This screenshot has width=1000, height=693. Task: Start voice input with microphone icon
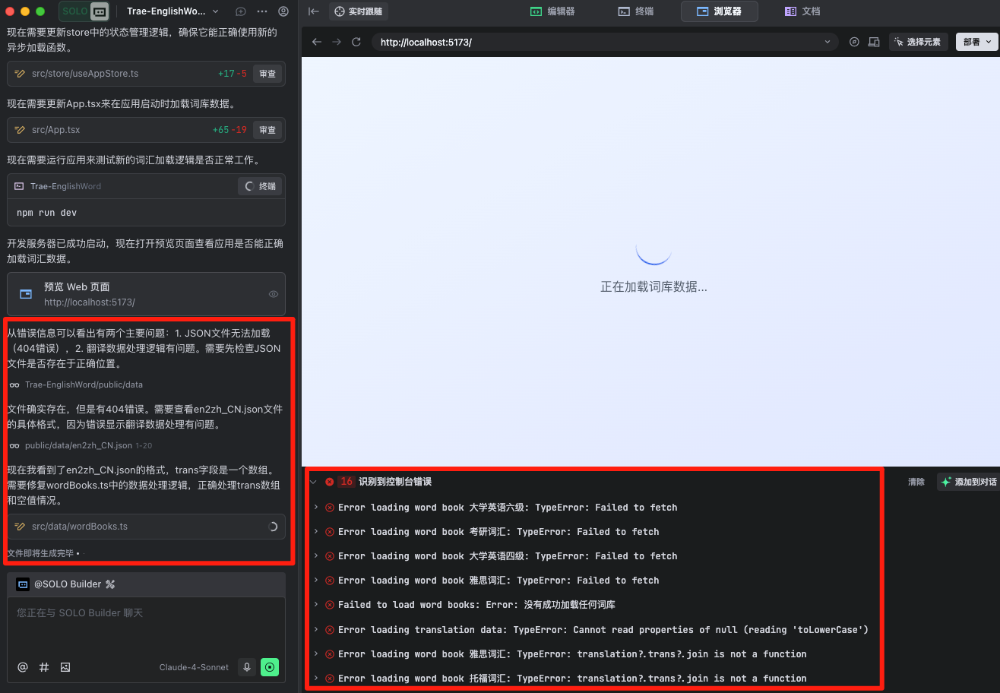247,667
